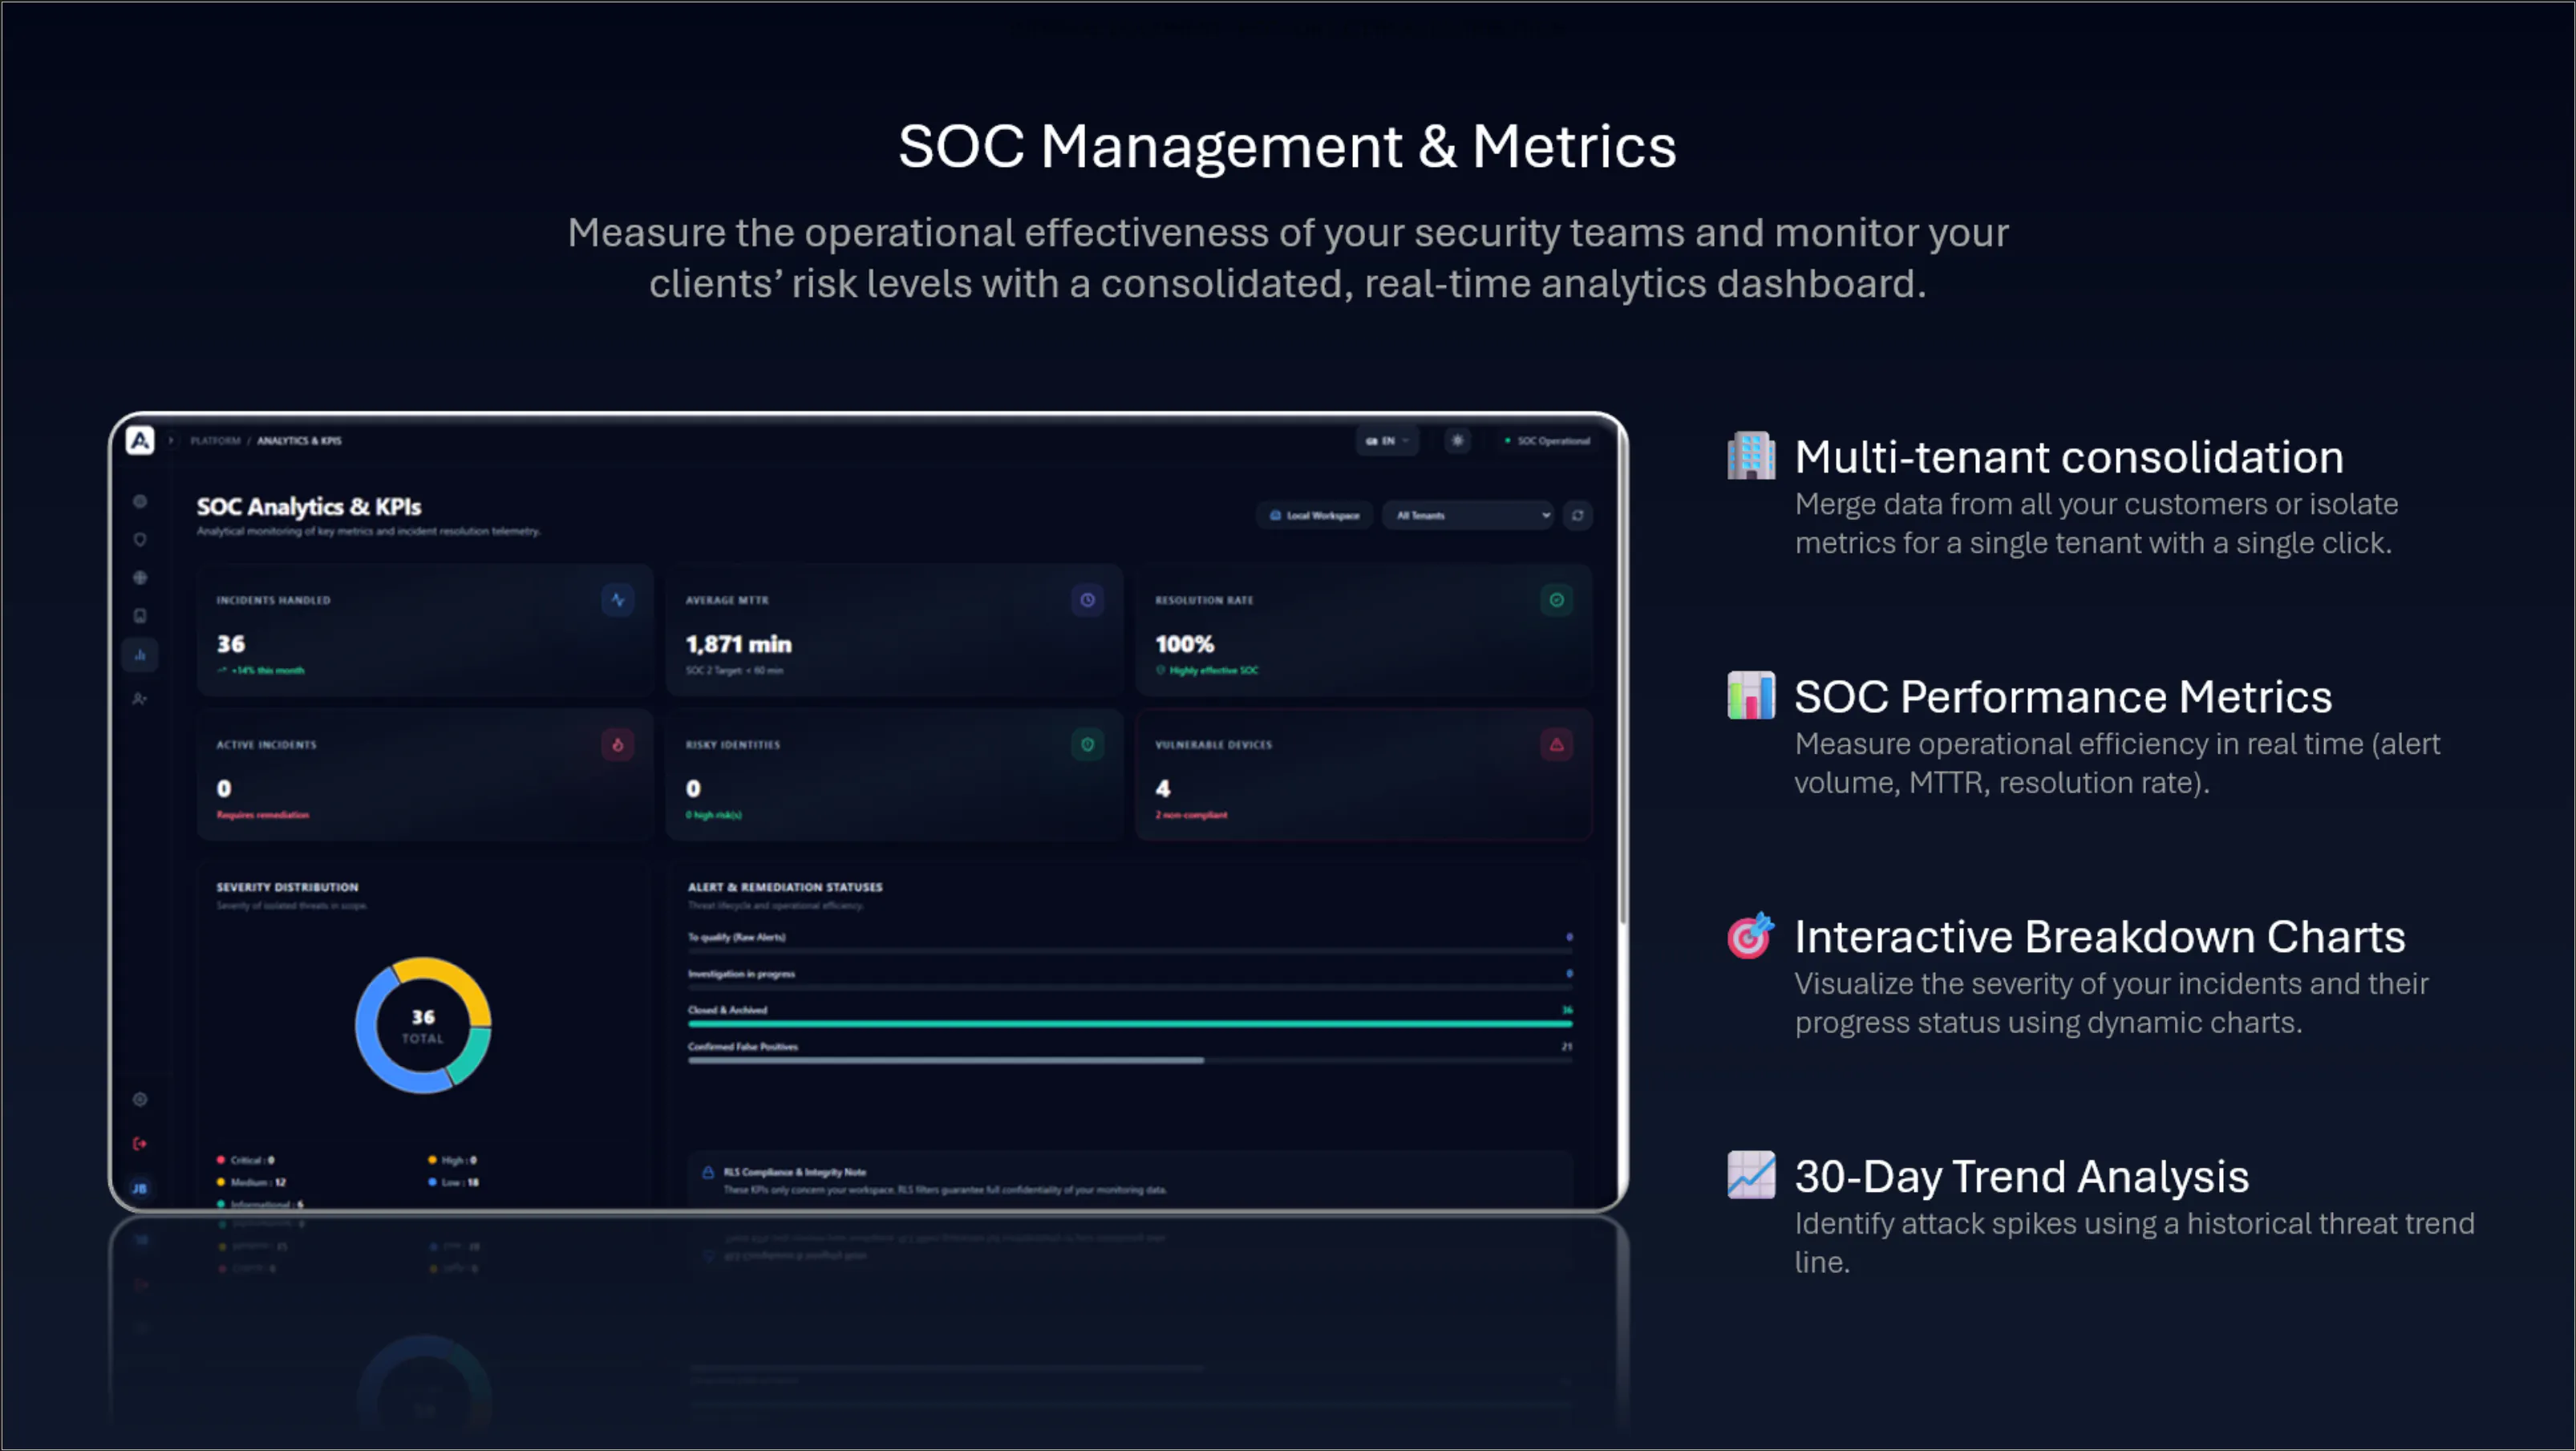Click the '1,871 min' MTTR value
Viewport: 2576px width, 1451px height.
click(738, 644)
